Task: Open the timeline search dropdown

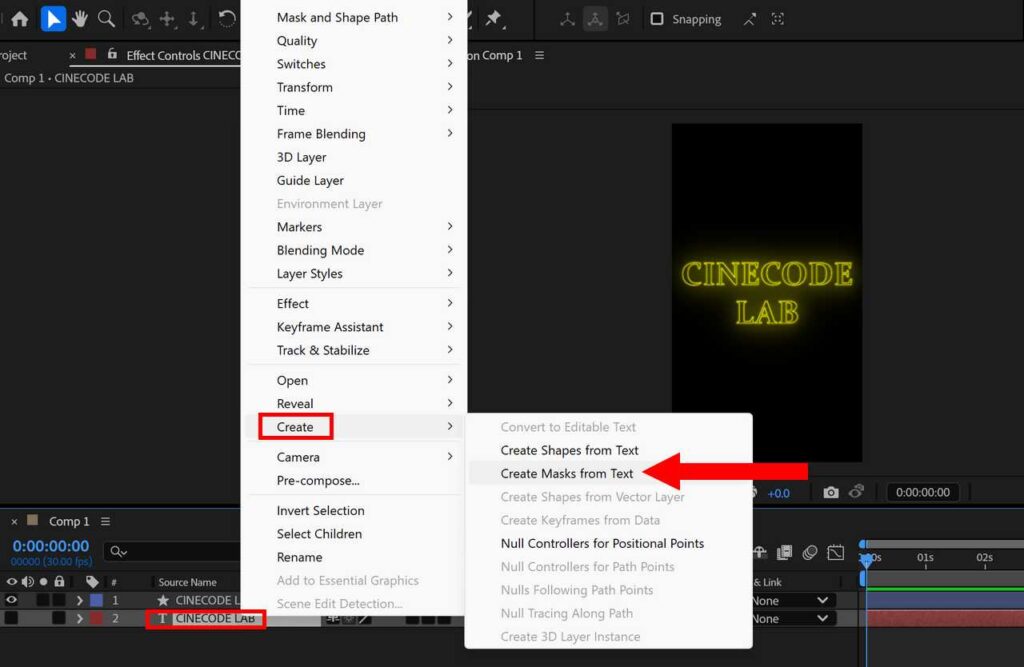Action: (118, 552)
